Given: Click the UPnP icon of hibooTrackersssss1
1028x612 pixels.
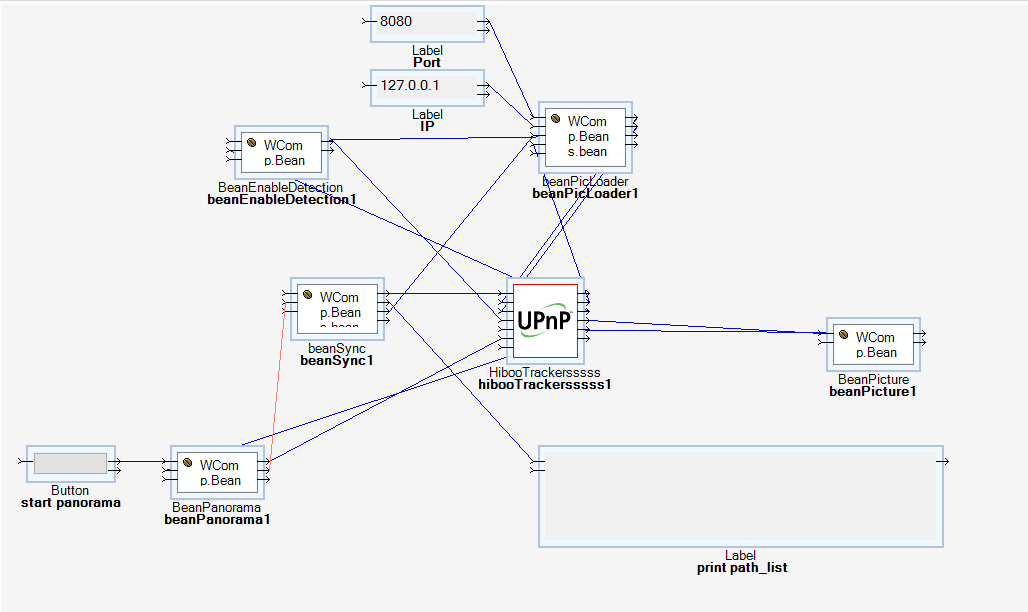Looking at the screenshot, I should (545, 320).
